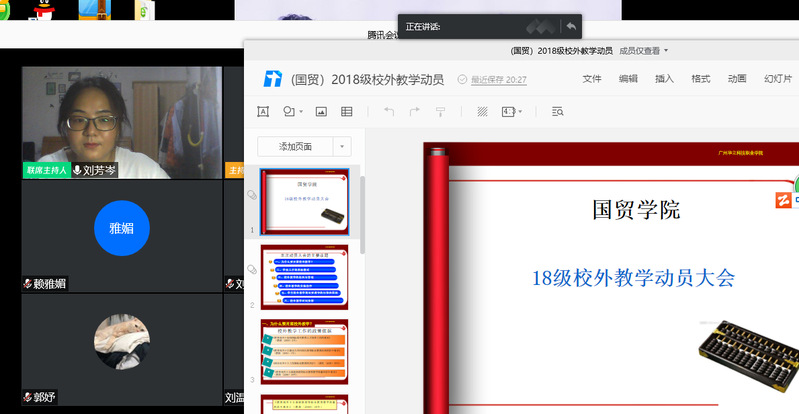Click the insert table icon
Screen dimensions: 799x414
coord(349,111)
